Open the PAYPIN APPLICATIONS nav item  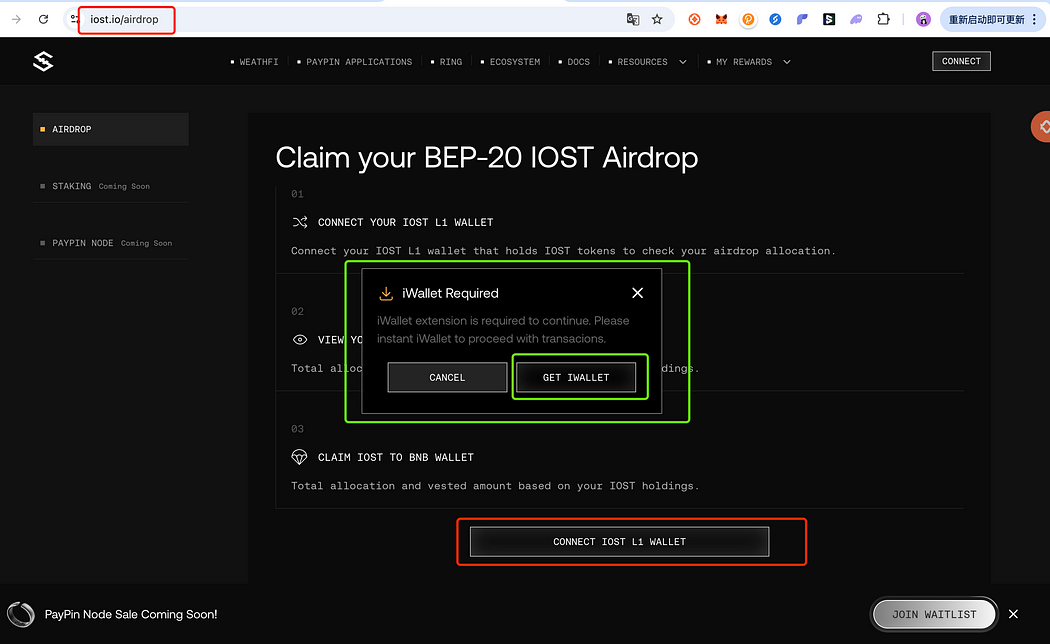tap(355, 62)
